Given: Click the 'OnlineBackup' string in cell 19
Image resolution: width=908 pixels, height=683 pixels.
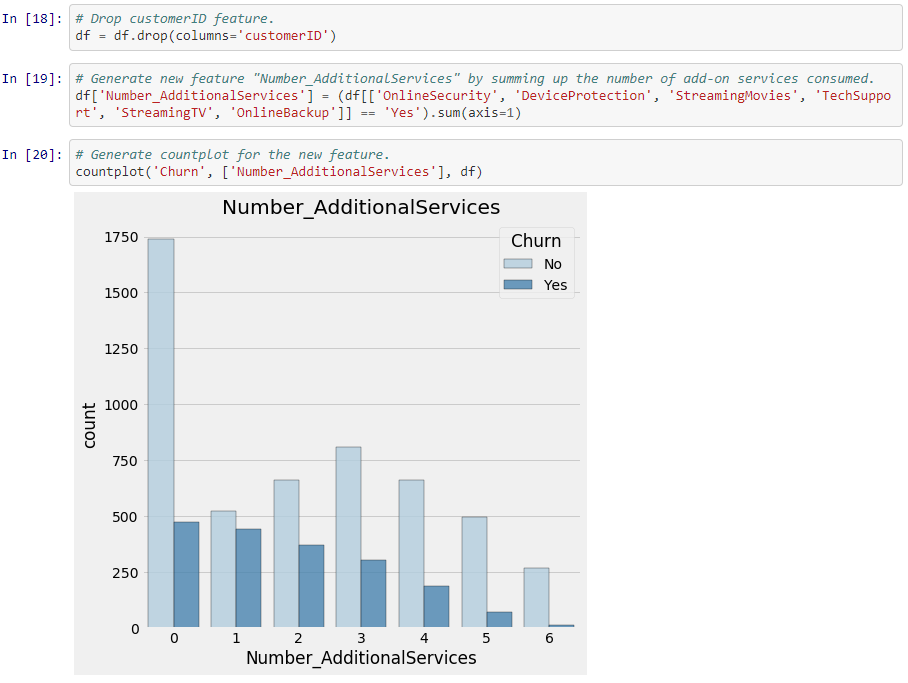Looking at the screenshot, I should pos(283,113).
